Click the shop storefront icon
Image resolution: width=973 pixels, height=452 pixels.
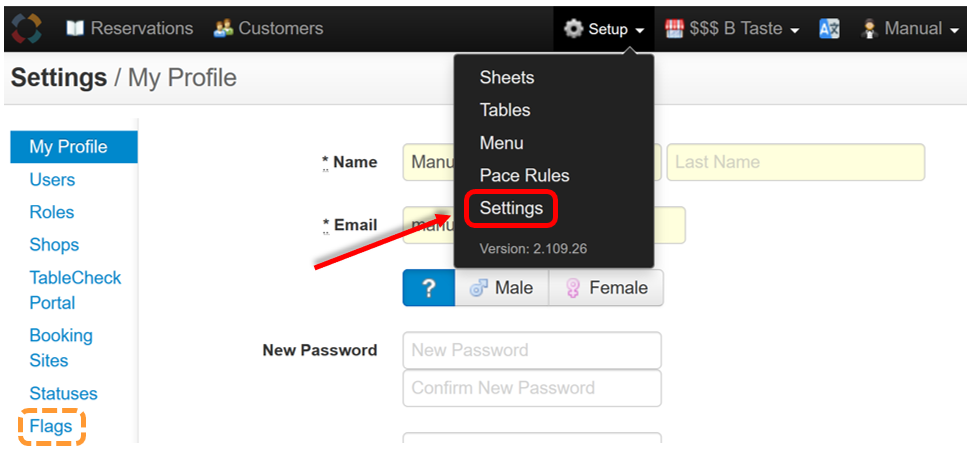click(674, 29)
